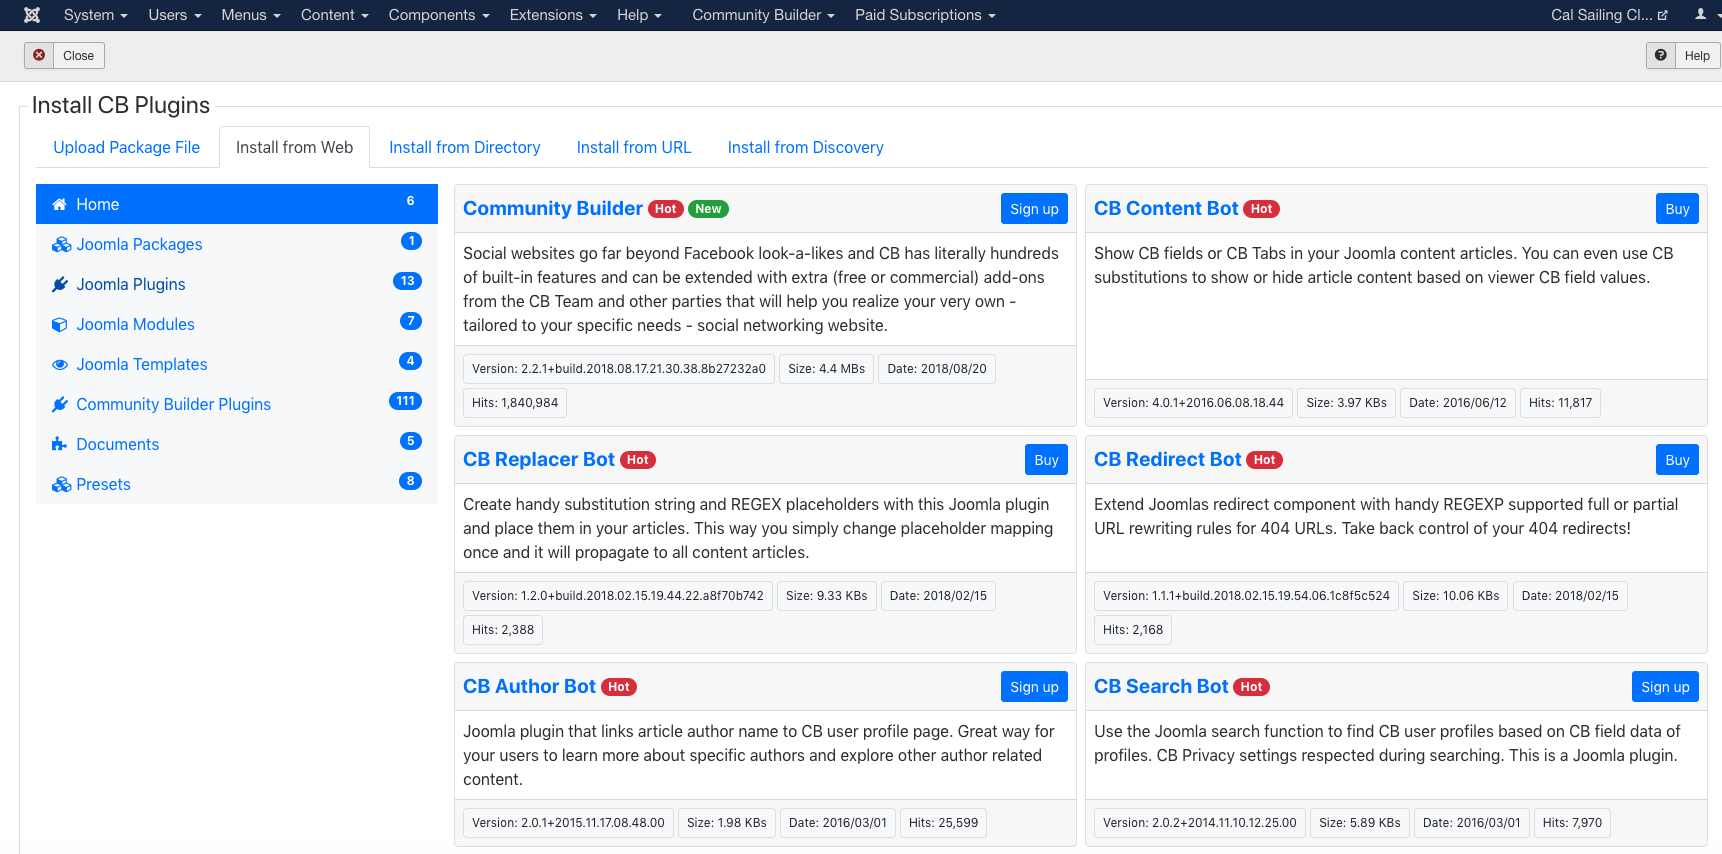Click 'Hits: 1,840,984' label
Screen dimensions: 1722x854
tap(515, 403)
